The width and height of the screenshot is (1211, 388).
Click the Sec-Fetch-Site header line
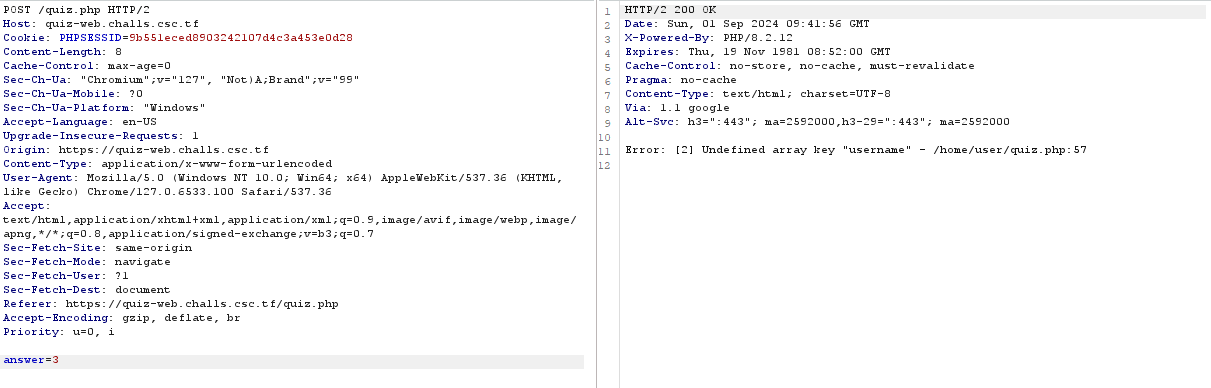97,247
